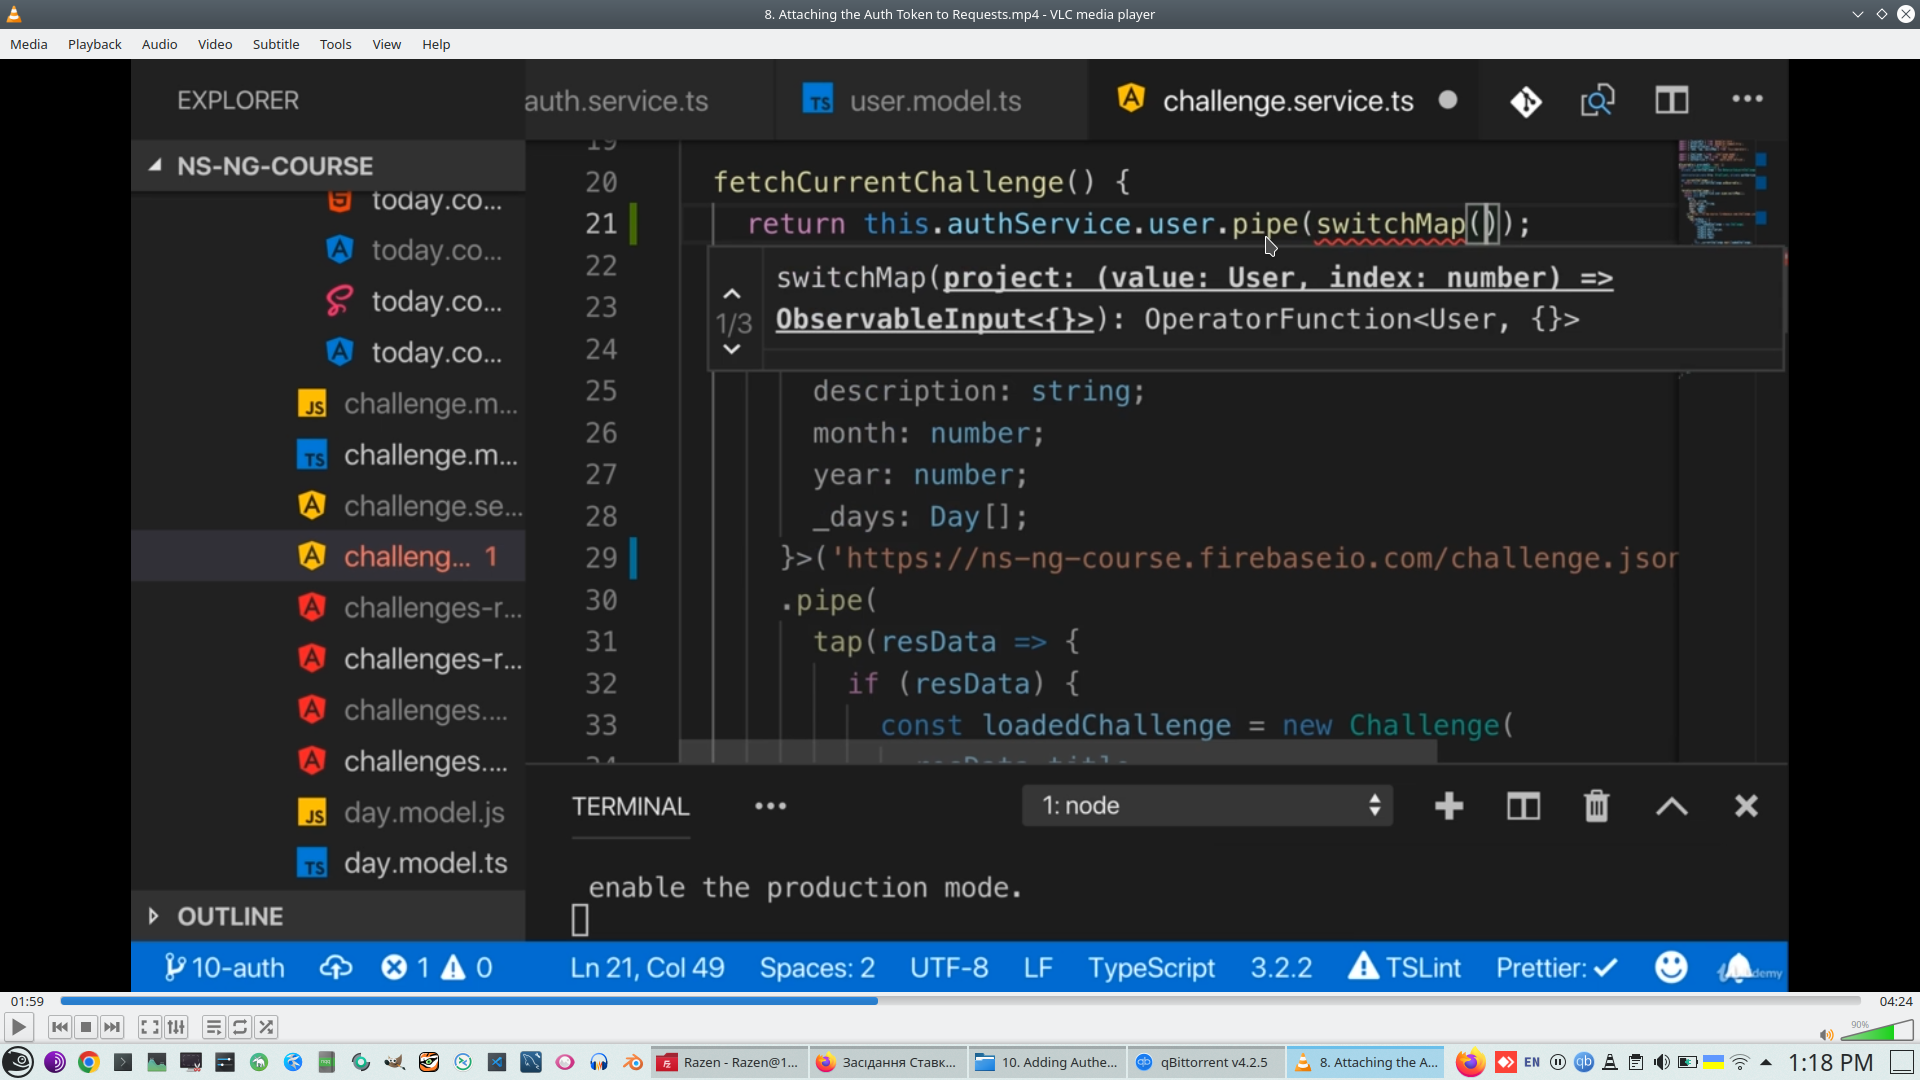Click the TSLint status bar item
Image resolution: width=1920 pixels, height=1080 pixels.
(1405, 968)
